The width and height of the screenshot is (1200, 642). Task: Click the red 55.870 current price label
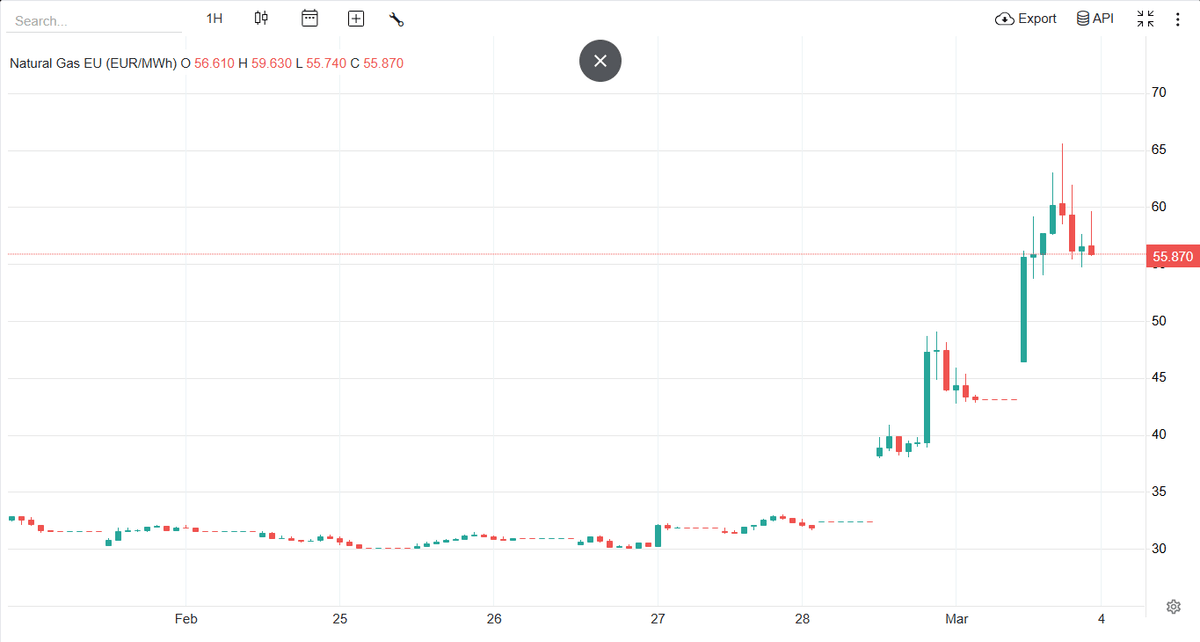tap(1172, 257)
